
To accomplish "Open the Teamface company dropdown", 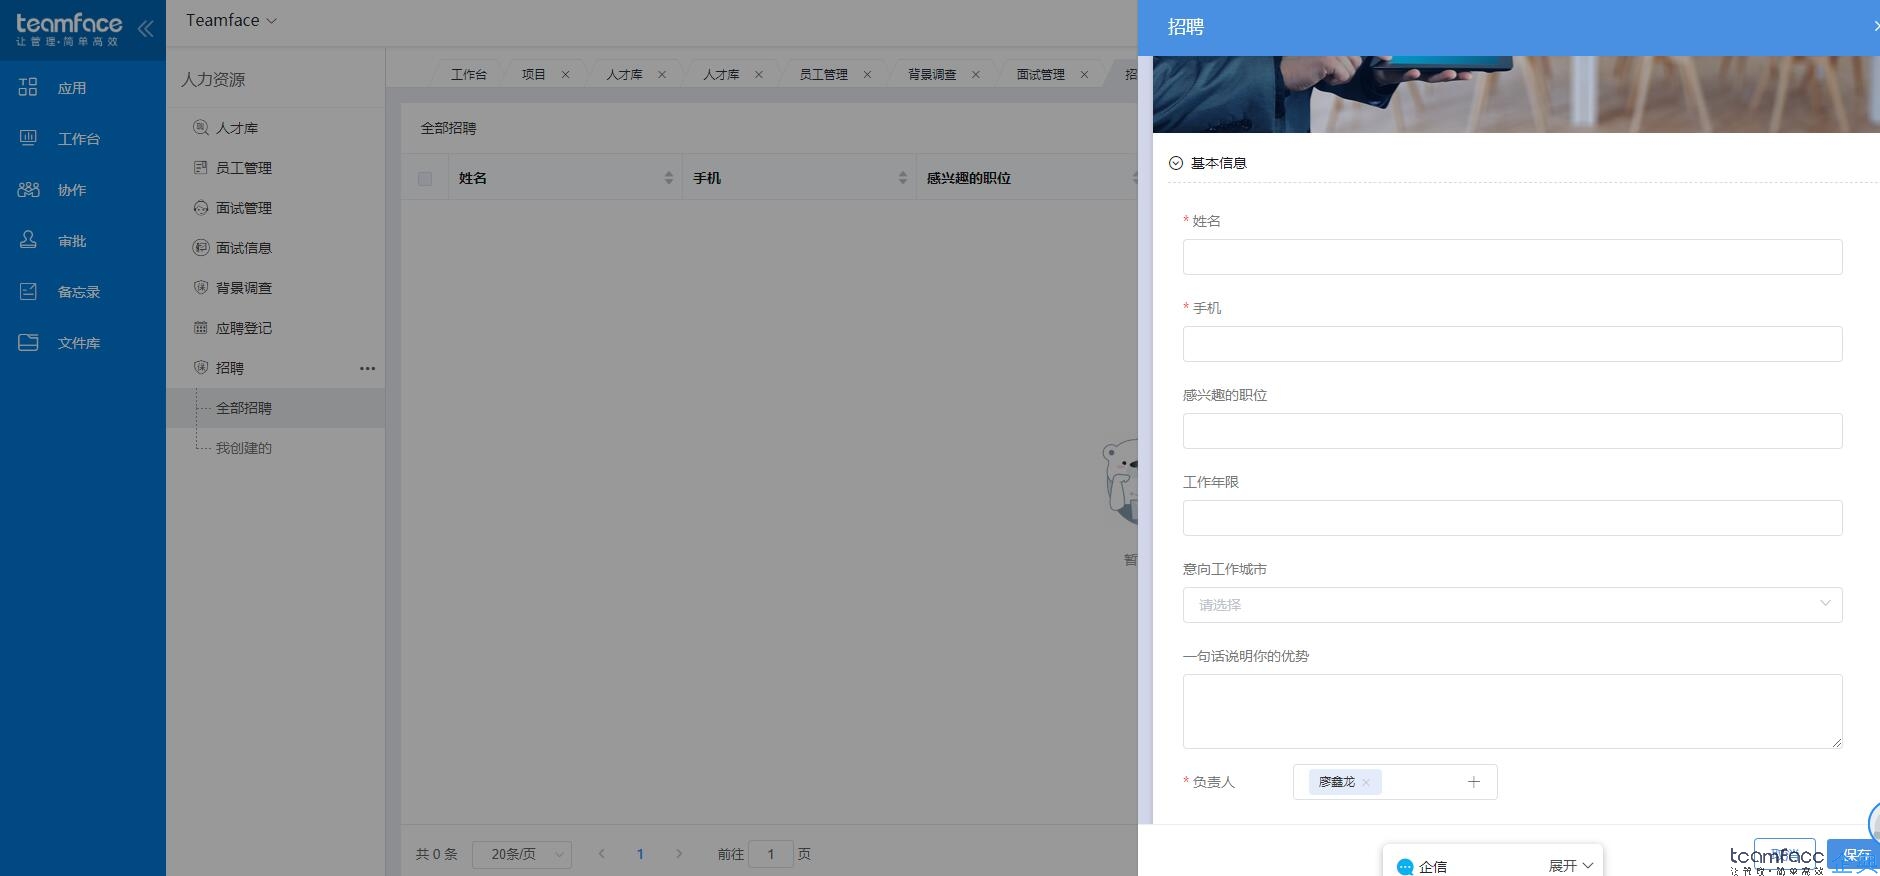I will point(231,20).
